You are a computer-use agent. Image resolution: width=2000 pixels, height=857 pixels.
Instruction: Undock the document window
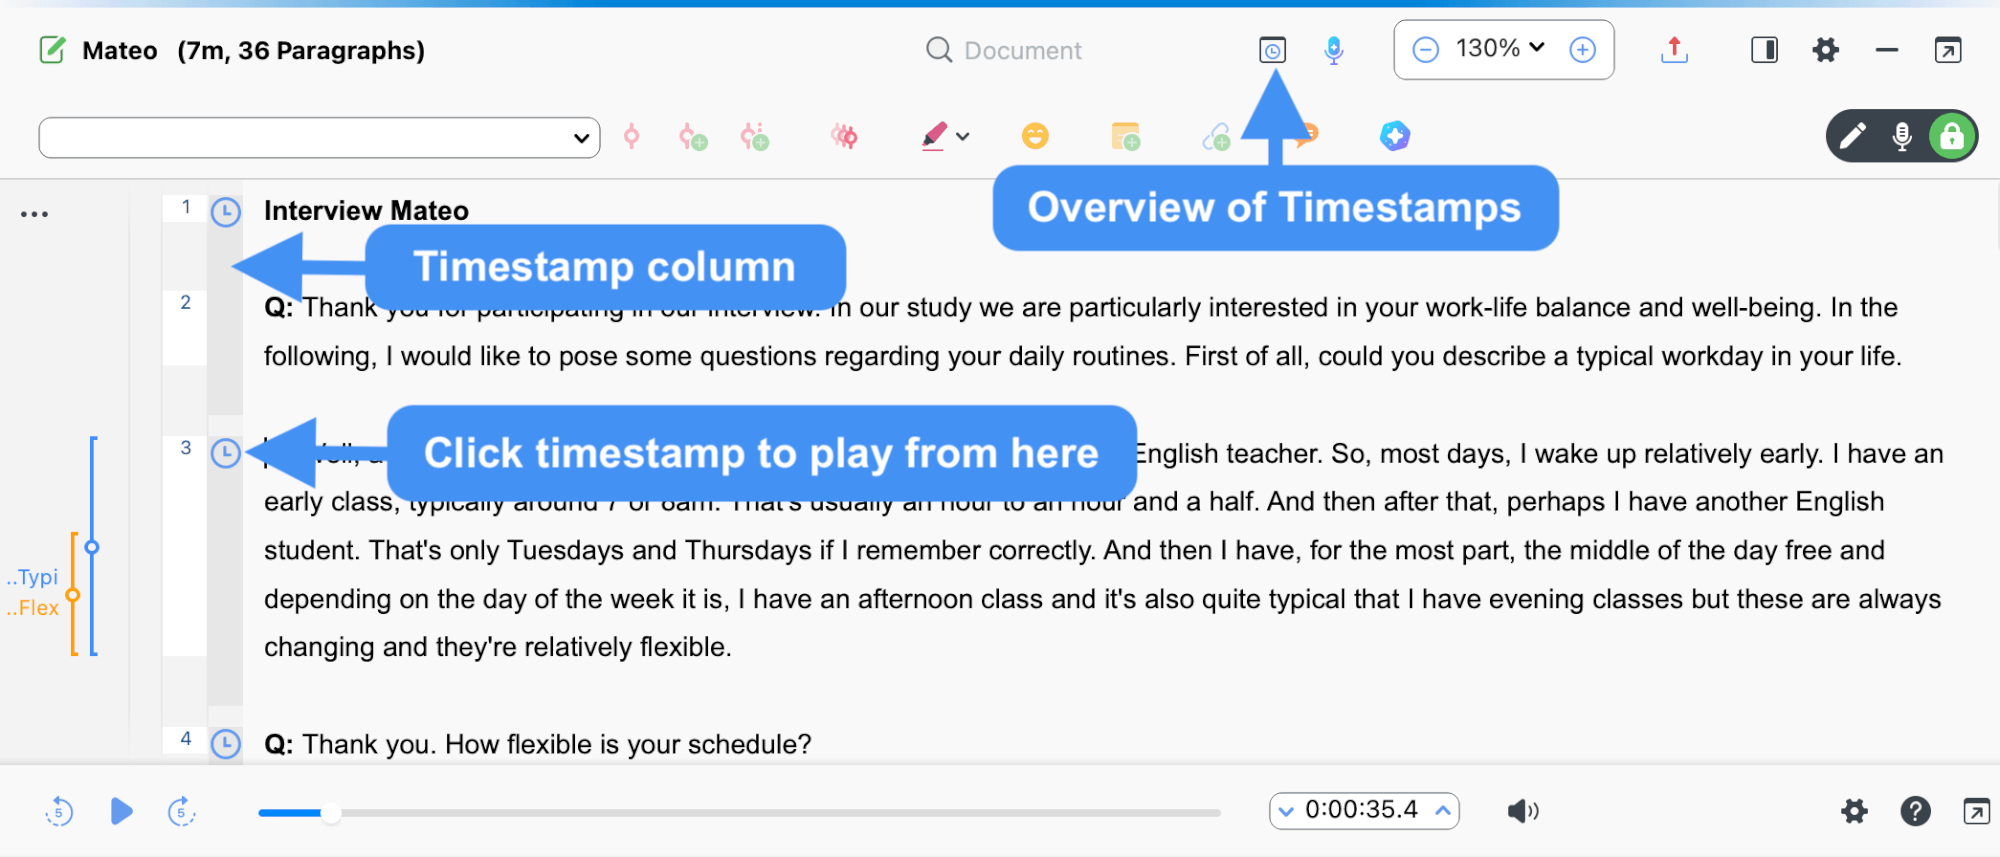click(1948, 50)
